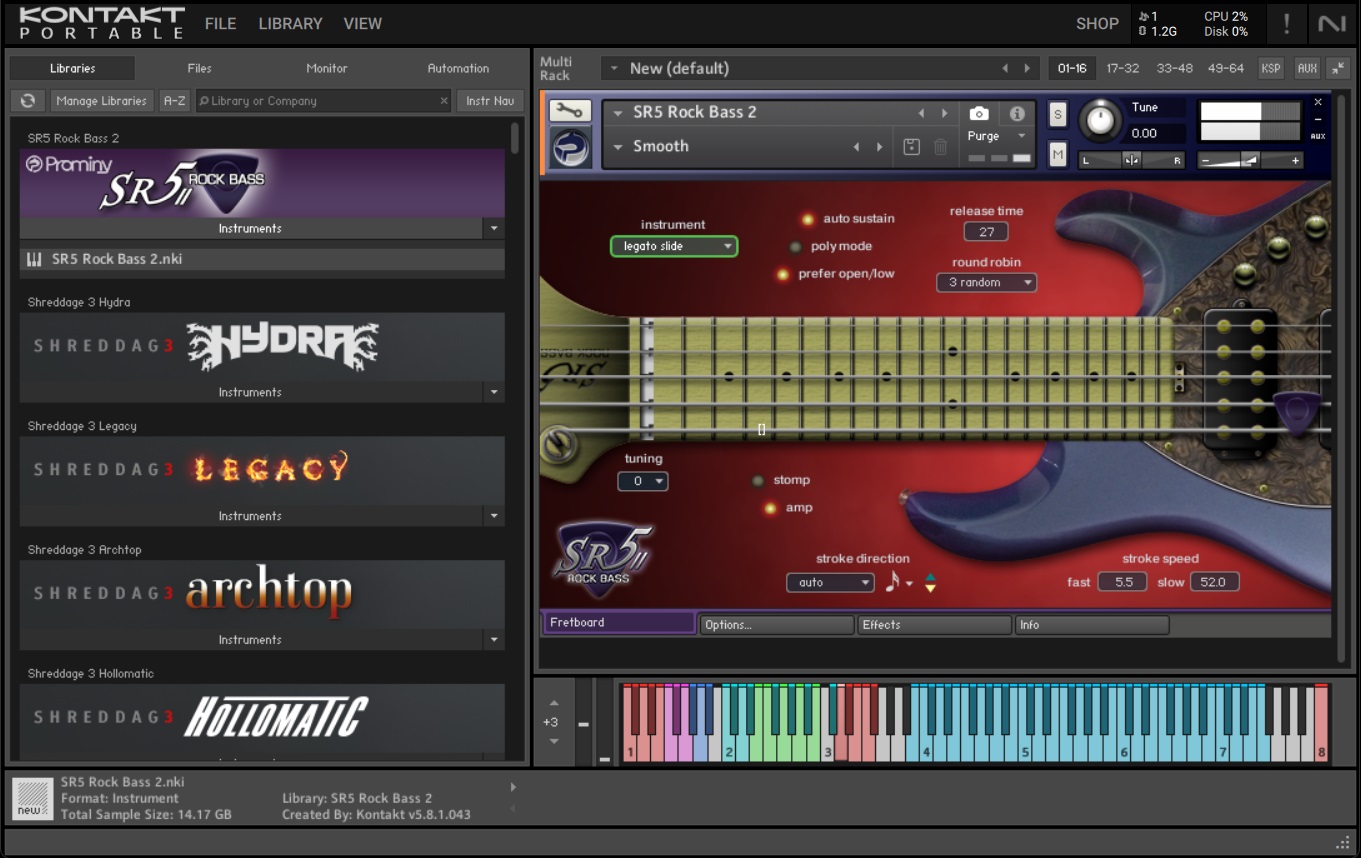Refresh libraries icon button
The width and height of the screenshot is (1361, 858).
coord(28,101)
